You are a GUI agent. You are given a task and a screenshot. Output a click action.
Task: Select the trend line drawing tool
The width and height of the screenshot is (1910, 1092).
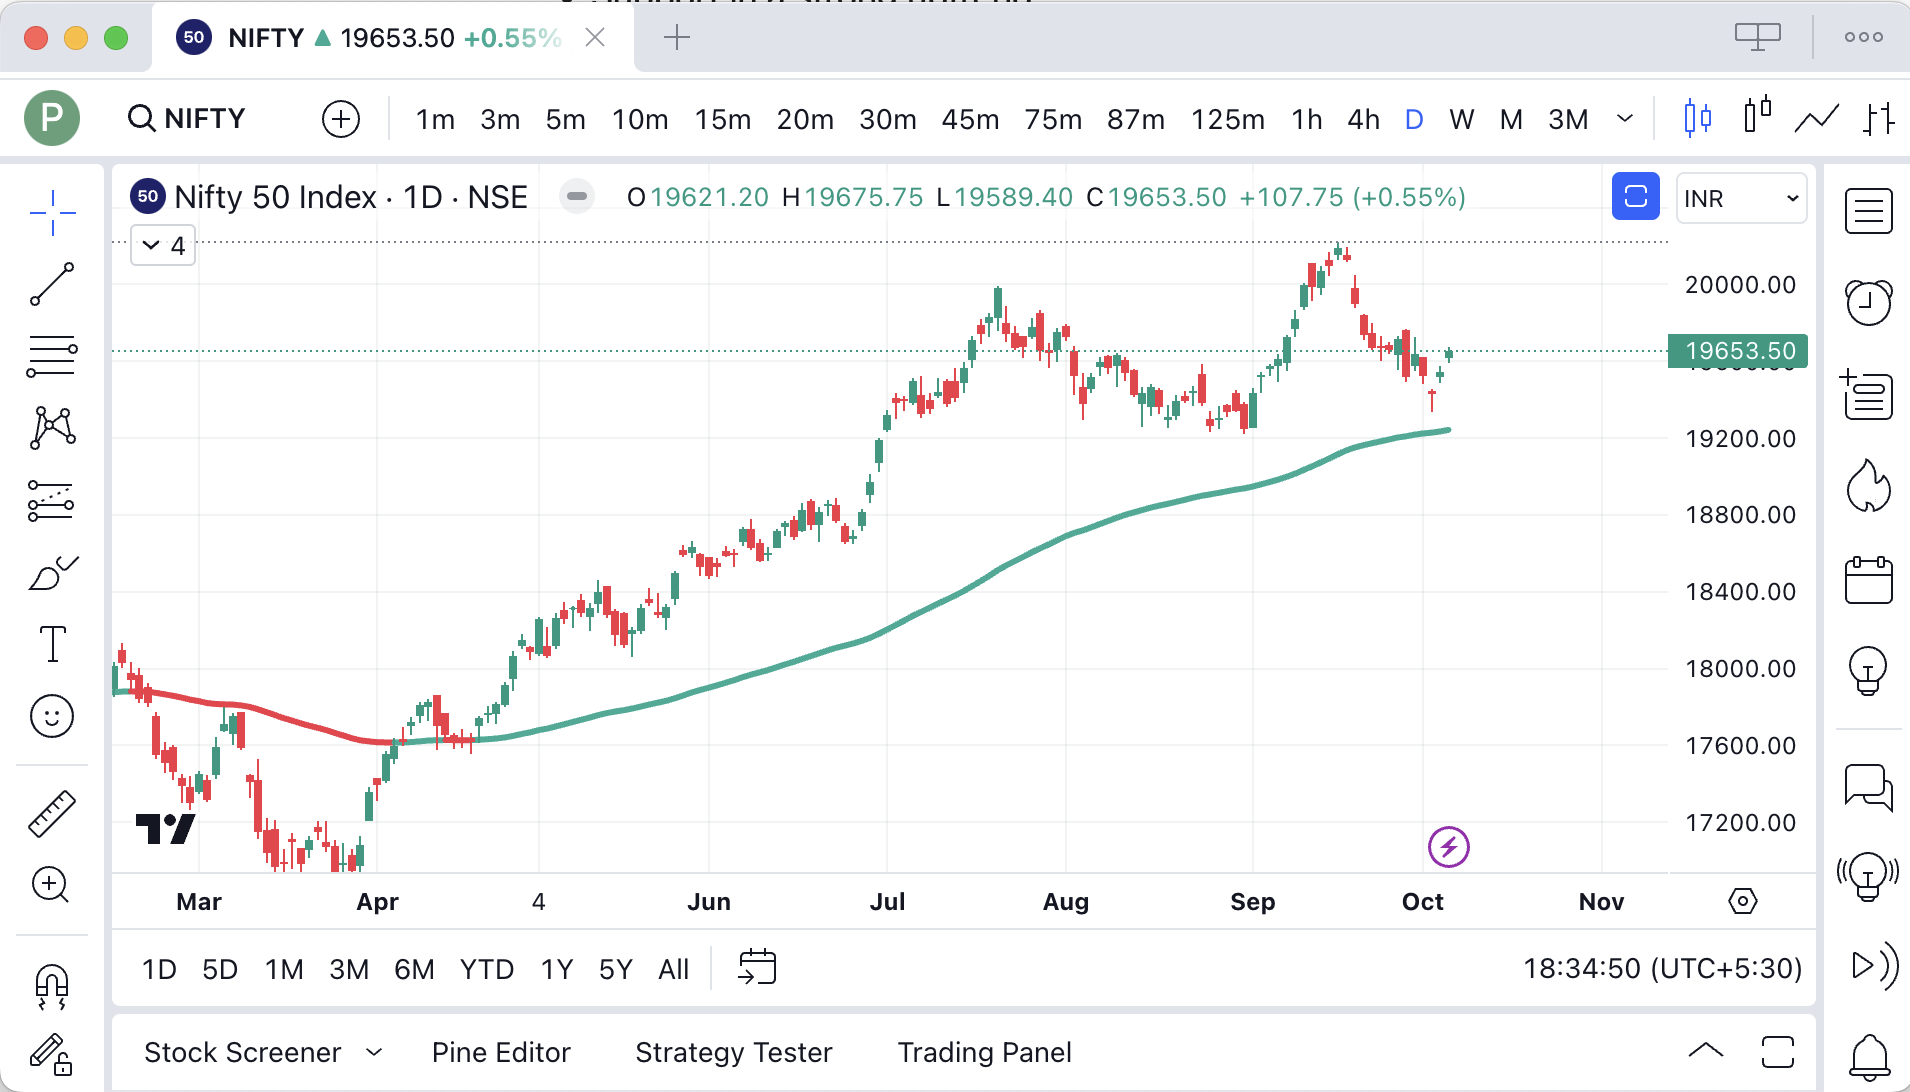tap(52, 284)
